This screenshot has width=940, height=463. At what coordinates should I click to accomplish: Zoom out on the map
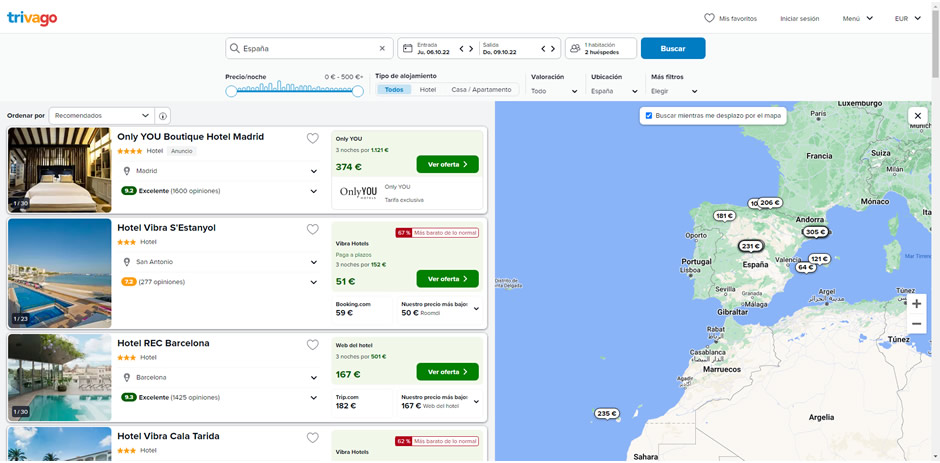coord(916,324)
